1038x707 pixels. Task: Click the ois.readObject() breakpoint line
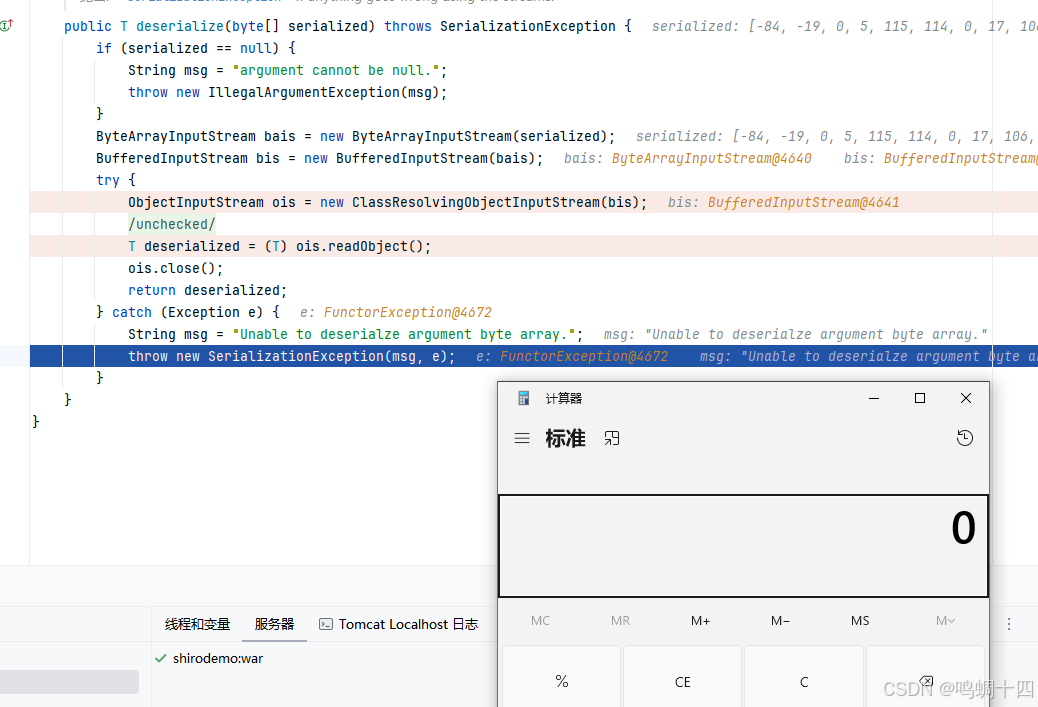pyautogui.click(x=534, y=246)
